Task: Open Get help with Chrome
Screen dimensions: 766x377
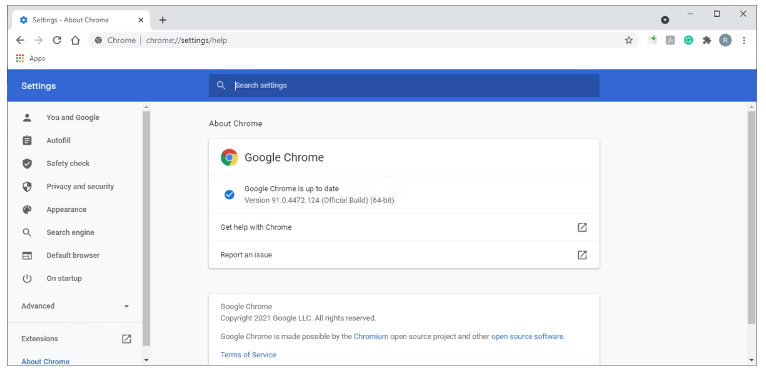Action: [x=404, y=228]
